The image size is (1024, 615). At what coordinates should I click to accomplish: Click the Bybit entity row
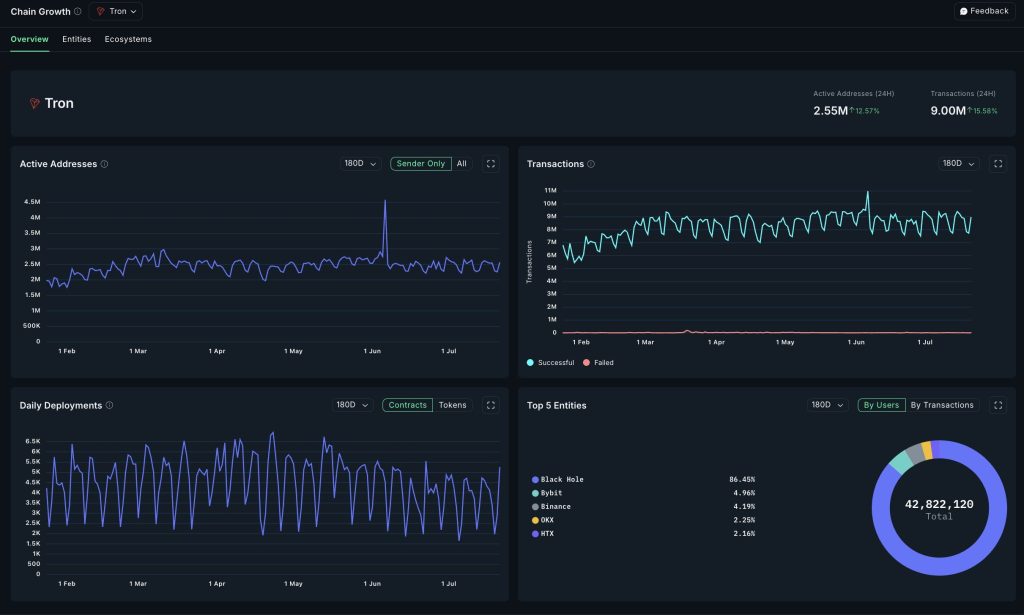[643, 493]
